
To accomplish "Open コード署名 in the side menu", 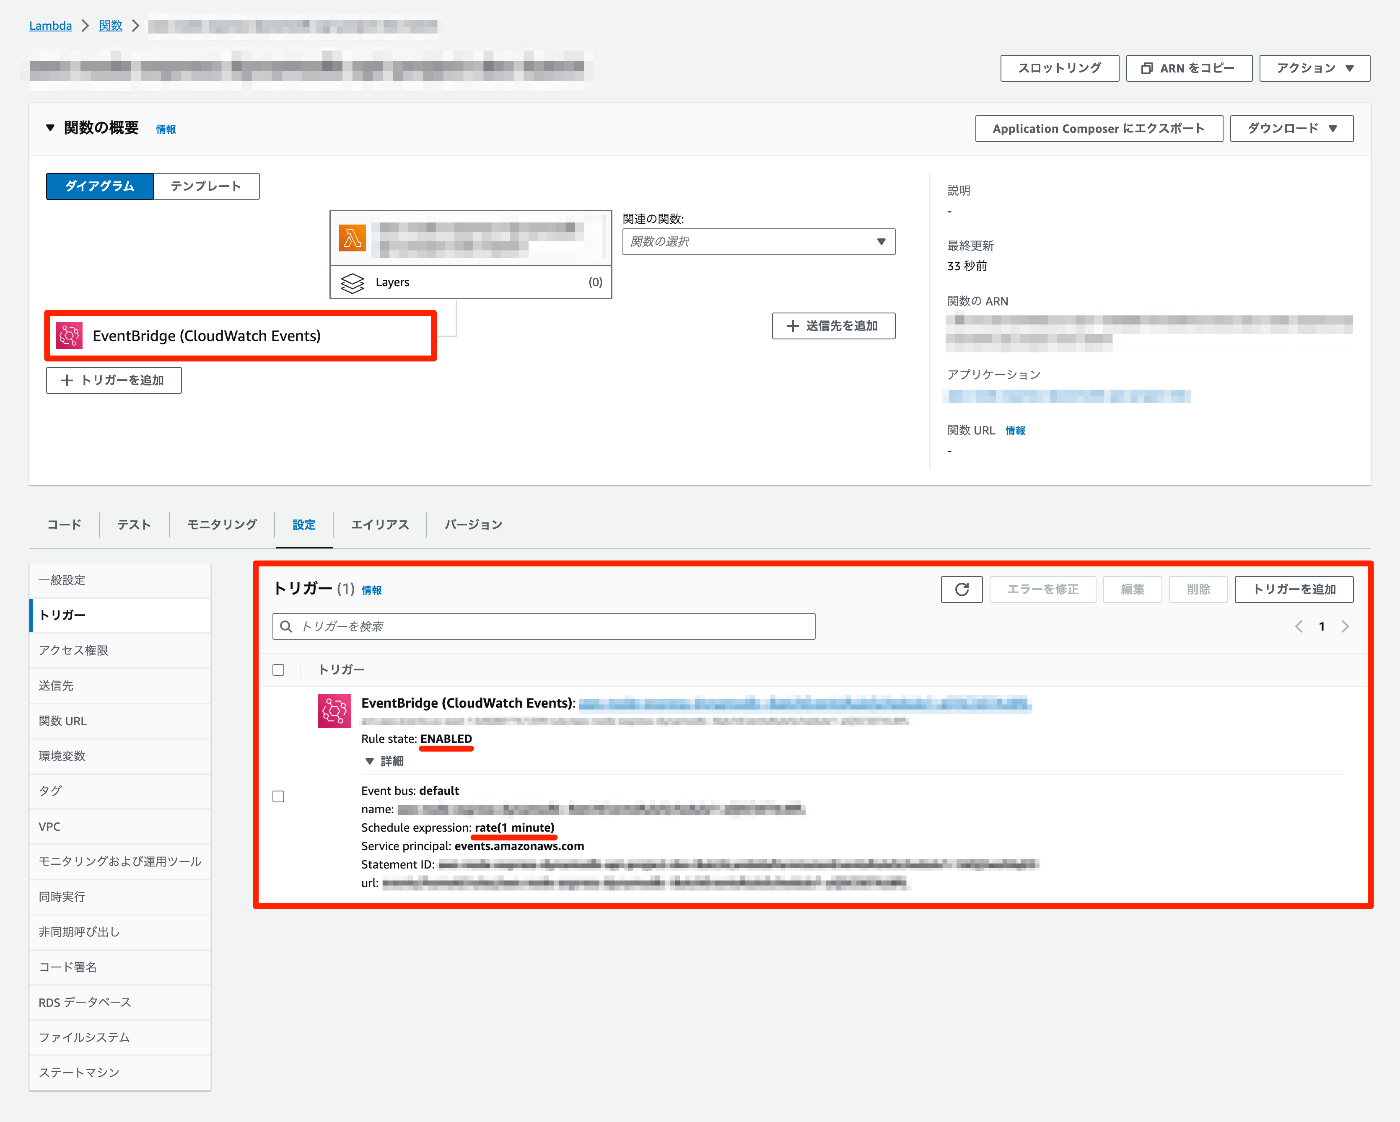I will 120,967.
